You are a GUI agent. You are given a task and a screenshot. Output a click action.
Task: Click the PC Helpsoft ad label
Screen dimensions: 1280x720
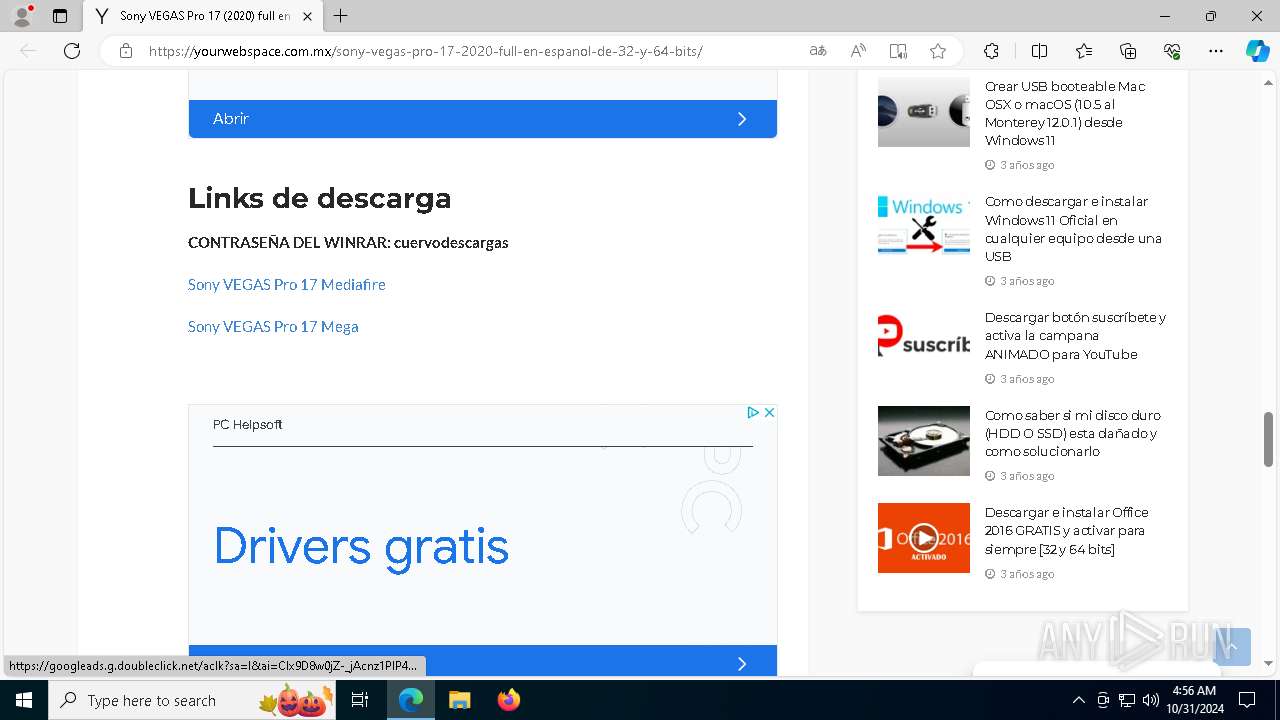tap(247, 425)
